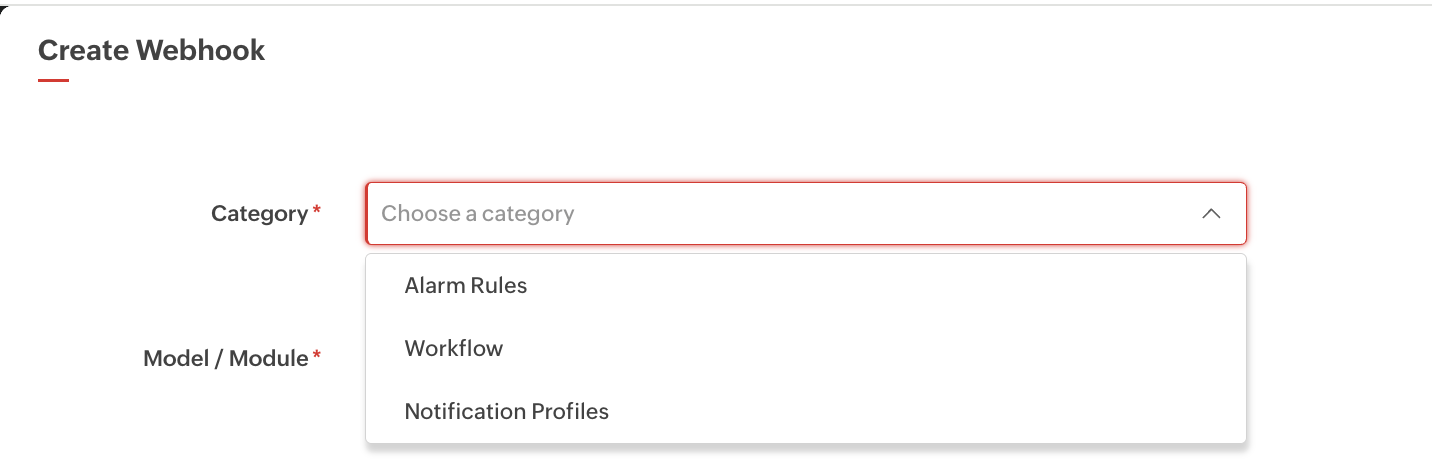The width and height of the screenshot is (1432, 472).
Task: Click the red asterisk beside Category
Action: click(x=317, y=211)
